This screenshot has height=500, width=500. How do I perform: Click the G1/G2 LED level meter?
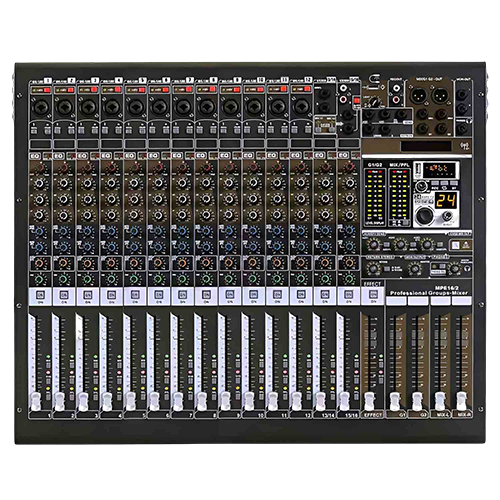coord(375,196)
